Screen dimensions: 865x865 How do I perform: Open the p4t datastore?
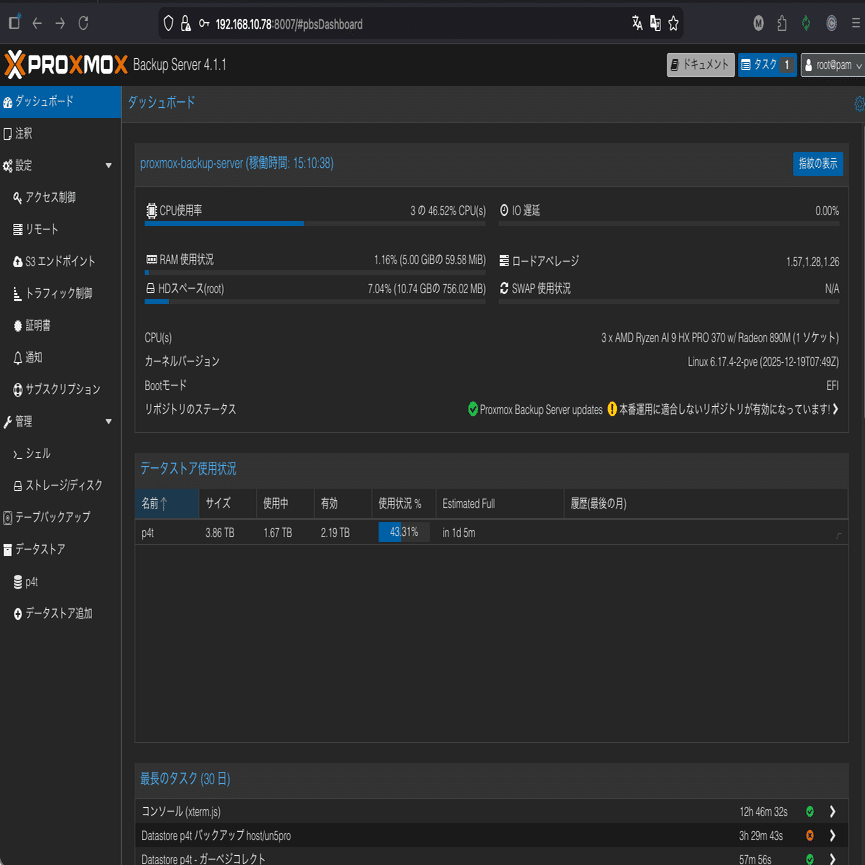32,581
